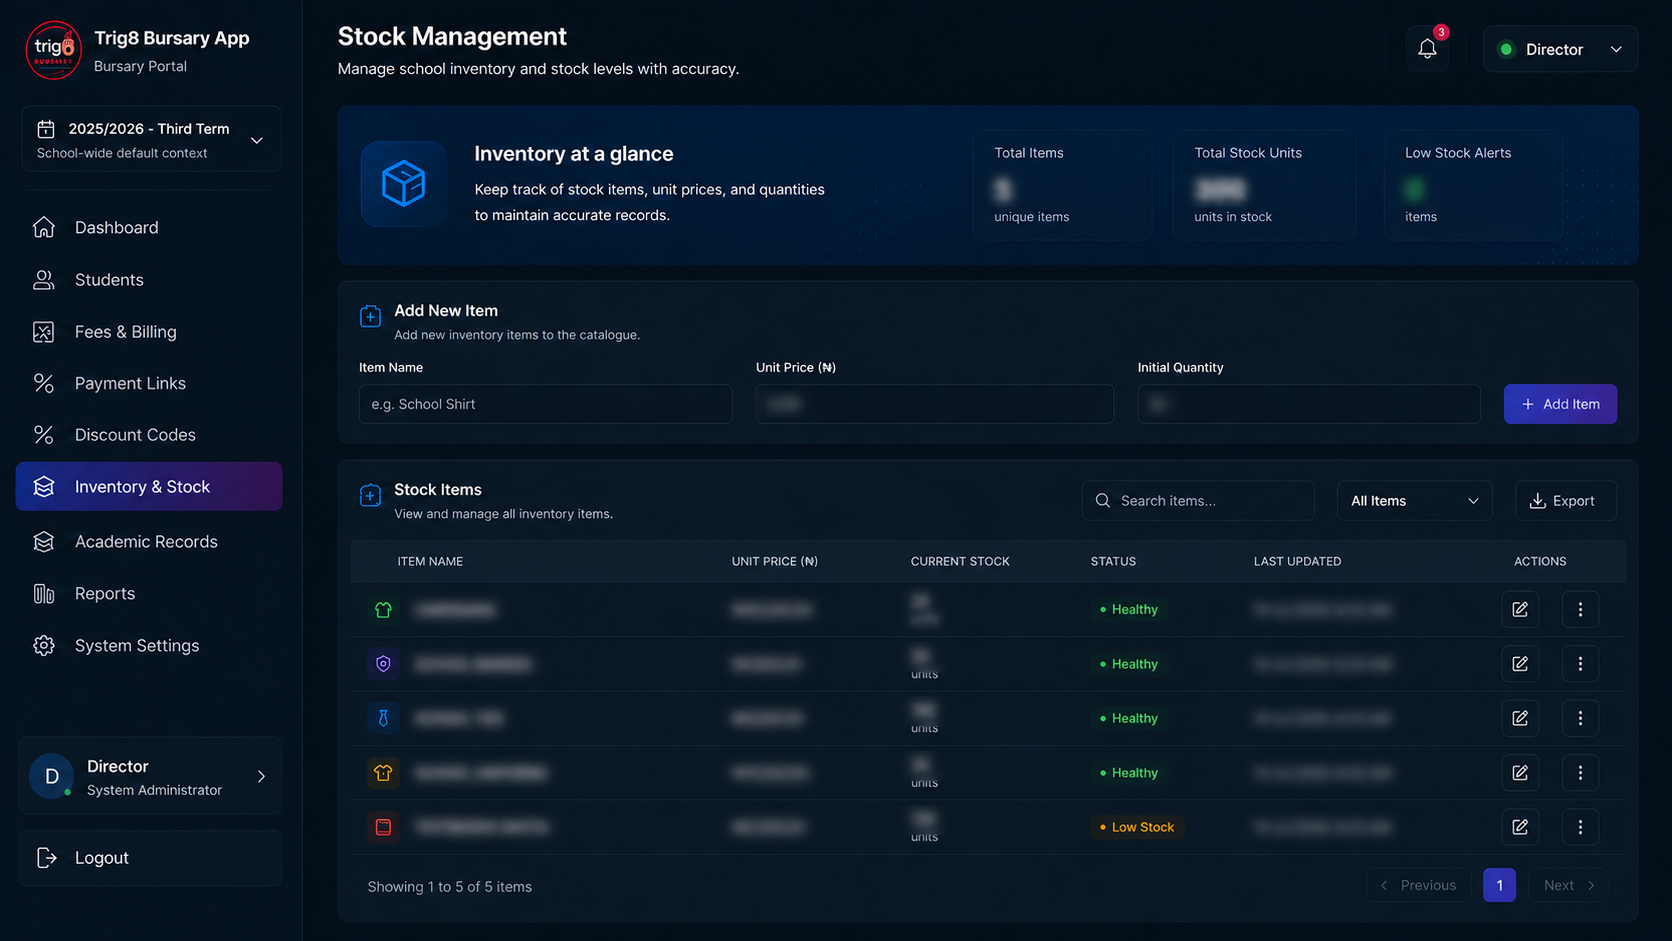Edit the purple badge item row
The height and width of the screenshot is (941, 1672).
click(1520, 663)
